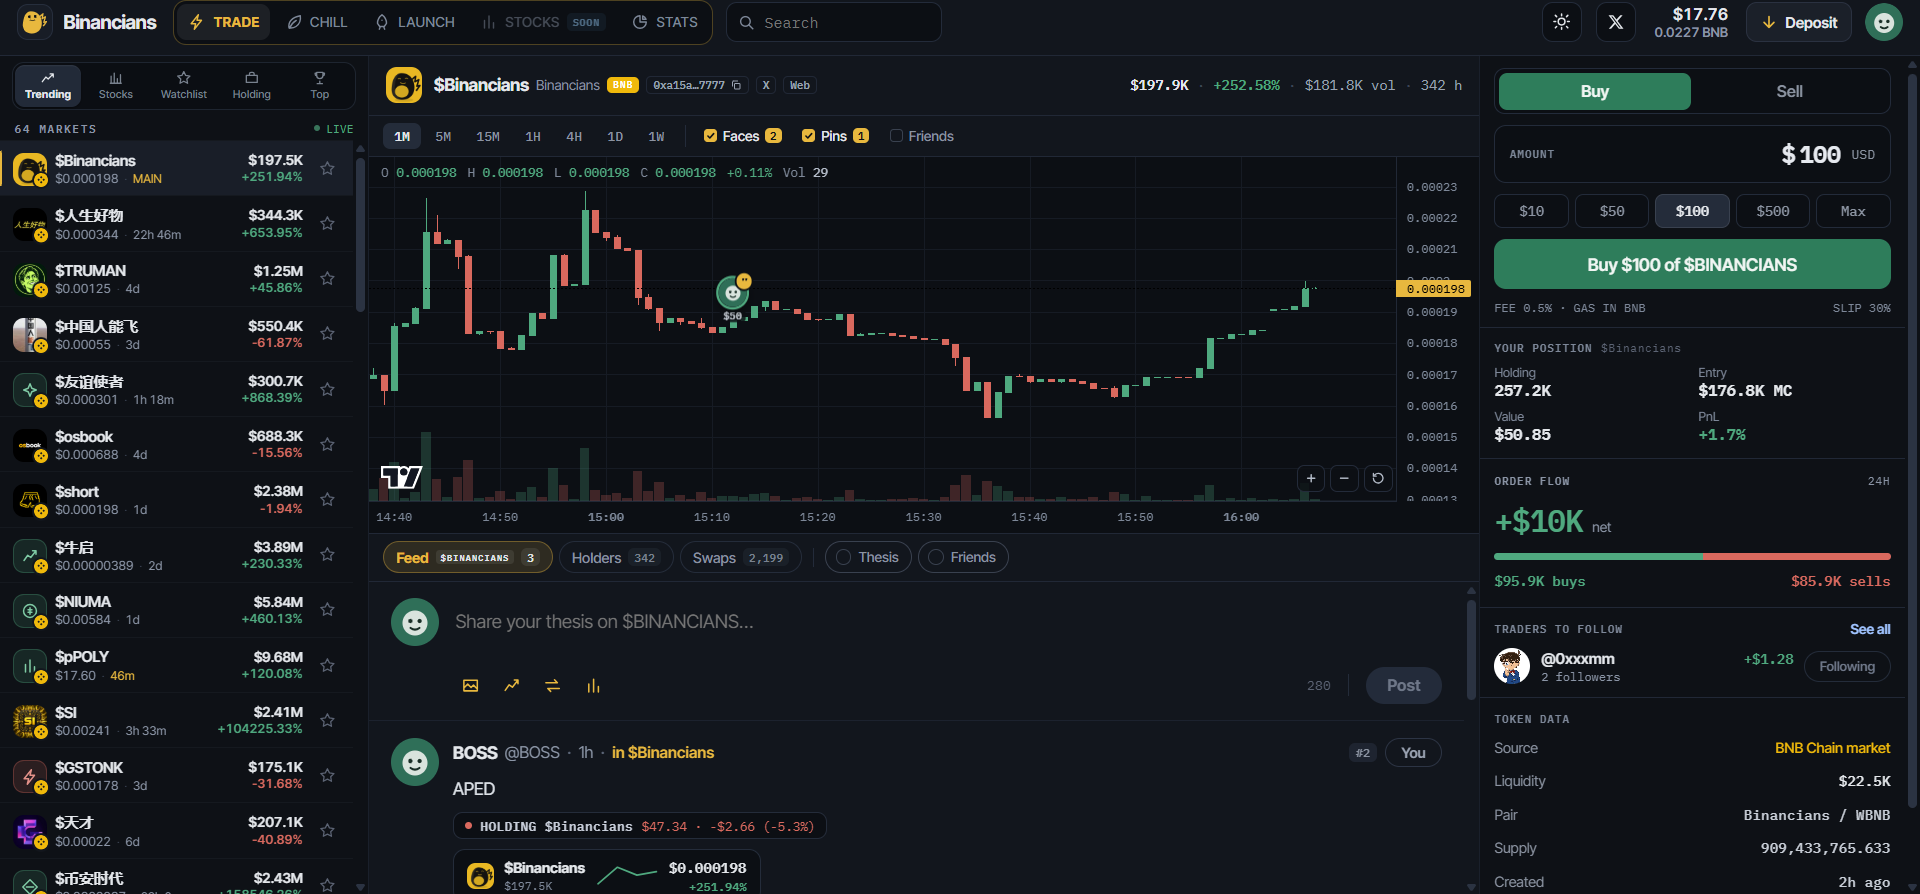Viewport: 1920px width, 894px height.
Task: Add bar chart icon in thesis composer
Action: [x=593, y=685]
